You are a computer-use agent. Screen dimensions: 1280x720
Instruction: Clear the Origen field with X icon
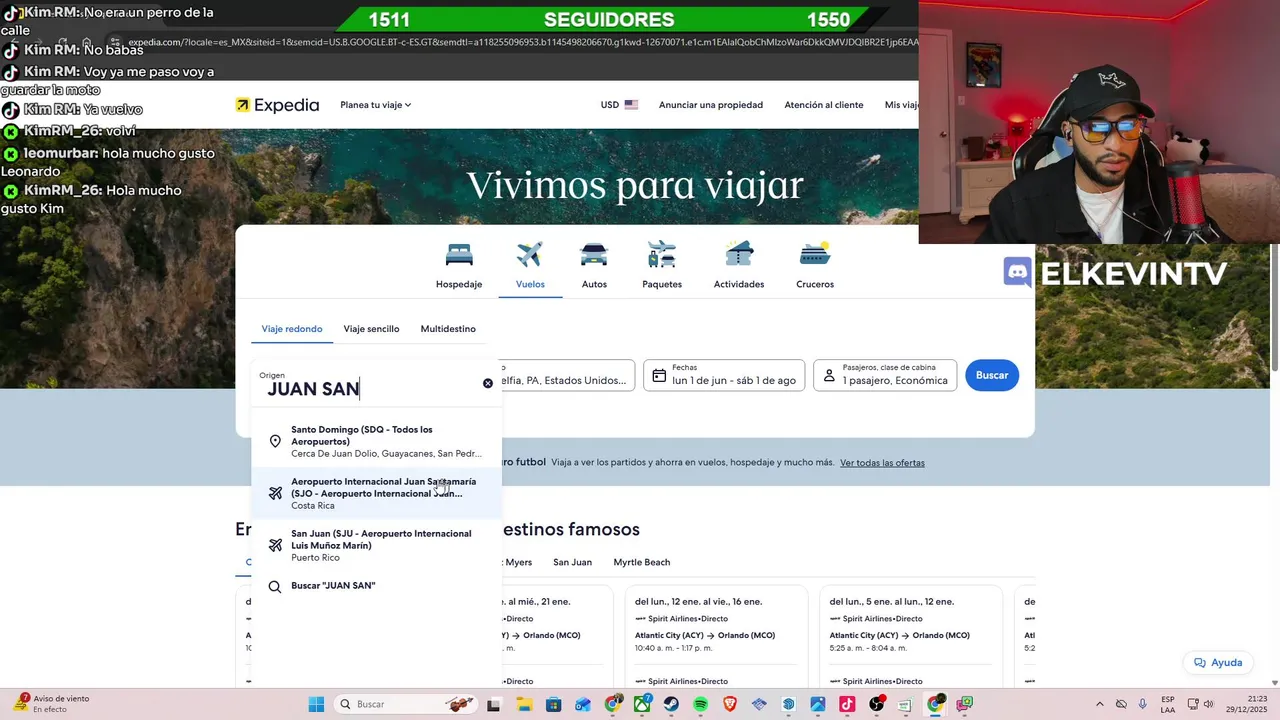click(488, 383)
